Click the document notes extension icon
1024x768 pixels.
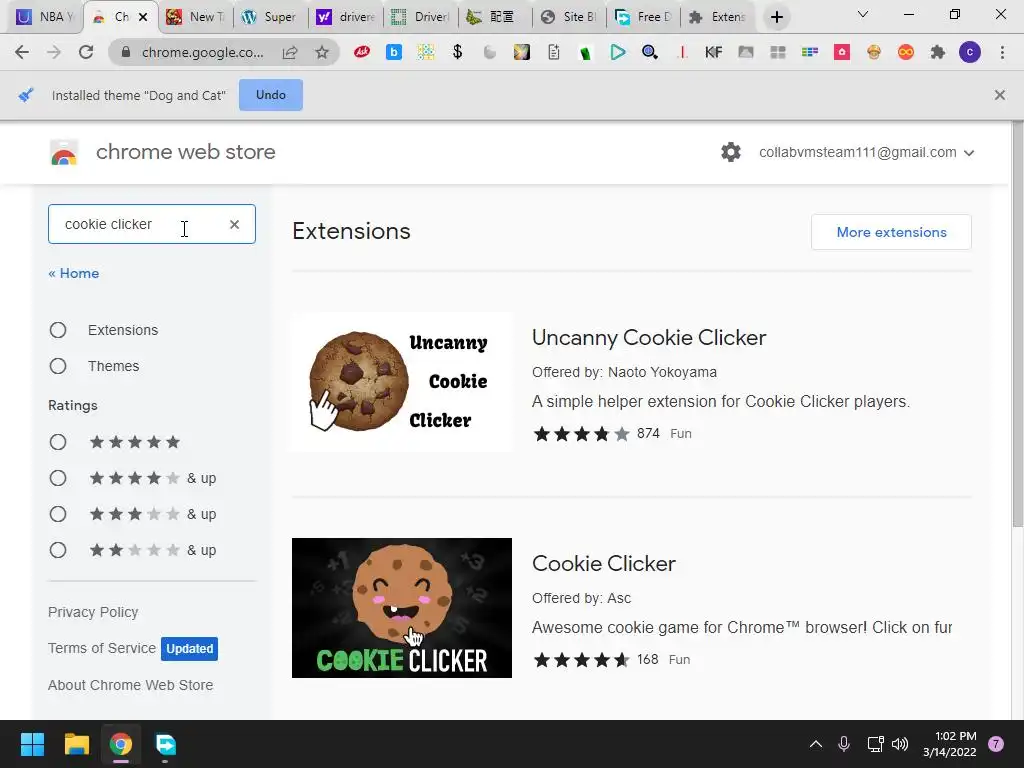click(x=554, y=52)
